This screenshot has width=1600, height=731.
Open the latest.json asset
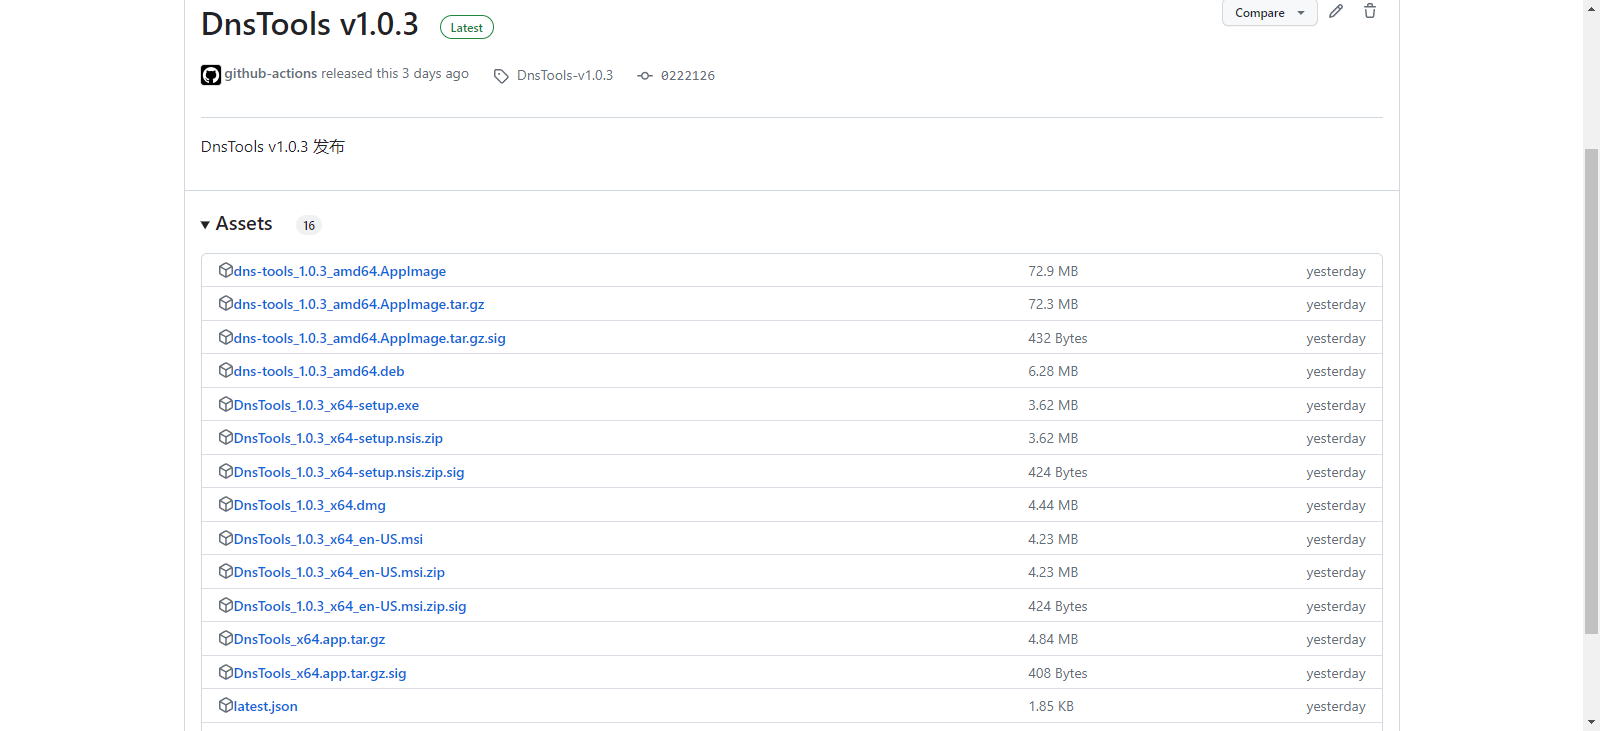pyautogui.click(x=266, y=706)
